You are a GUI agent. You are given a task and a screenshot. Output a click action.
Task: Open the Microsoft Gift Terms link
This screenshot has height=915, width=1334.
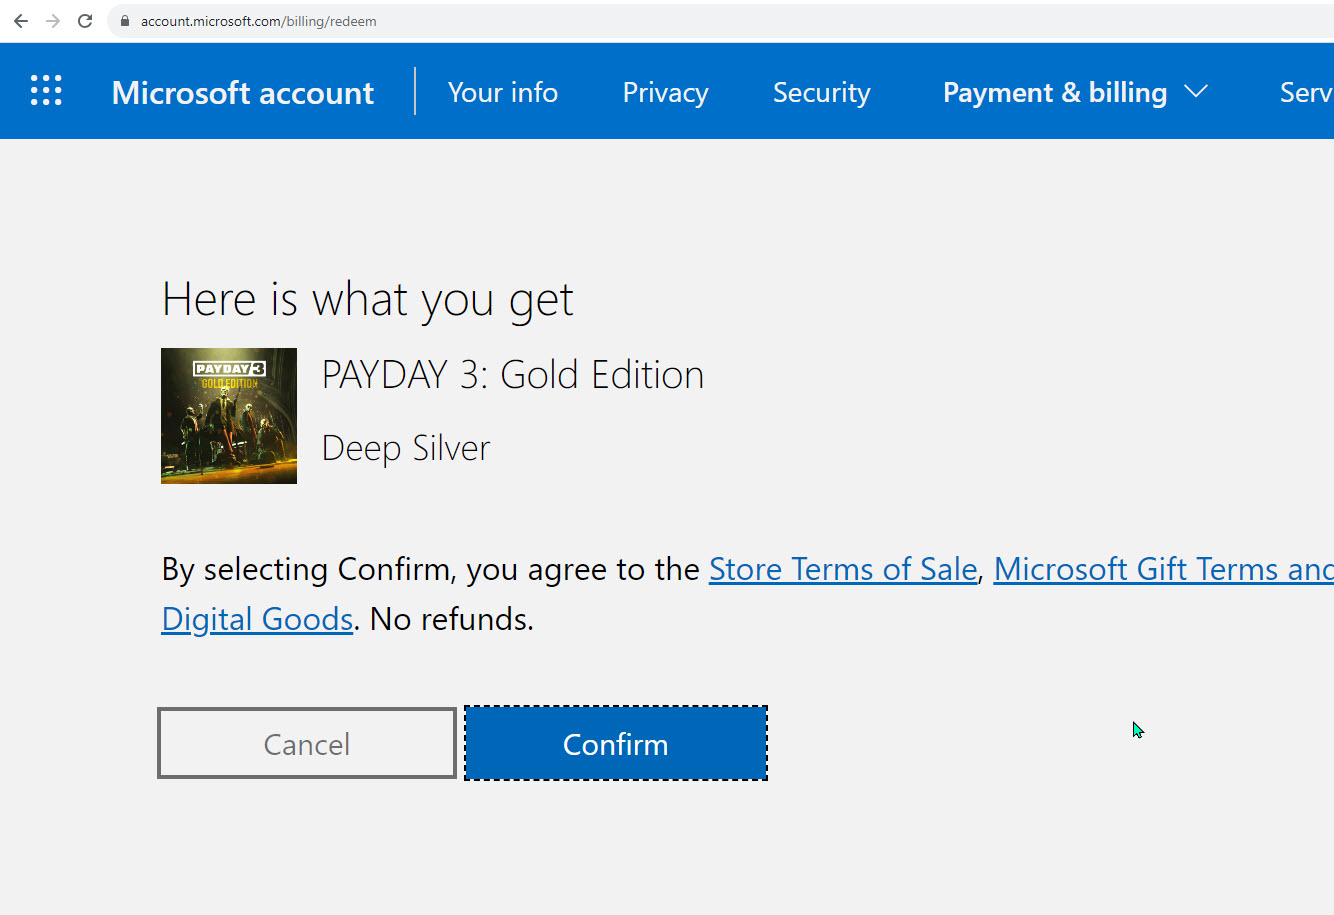click(x=1162, y=569)
